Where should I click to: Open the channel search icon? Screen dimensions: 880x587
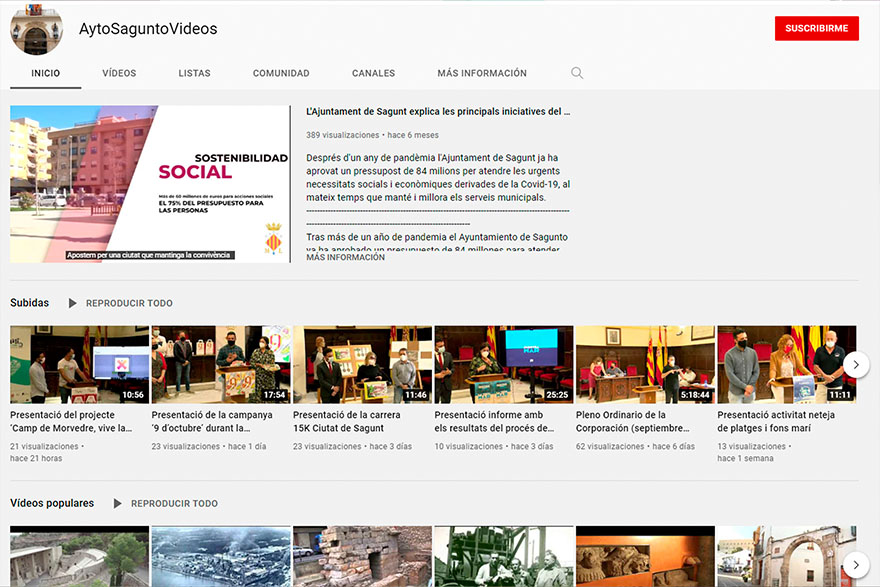577,72
